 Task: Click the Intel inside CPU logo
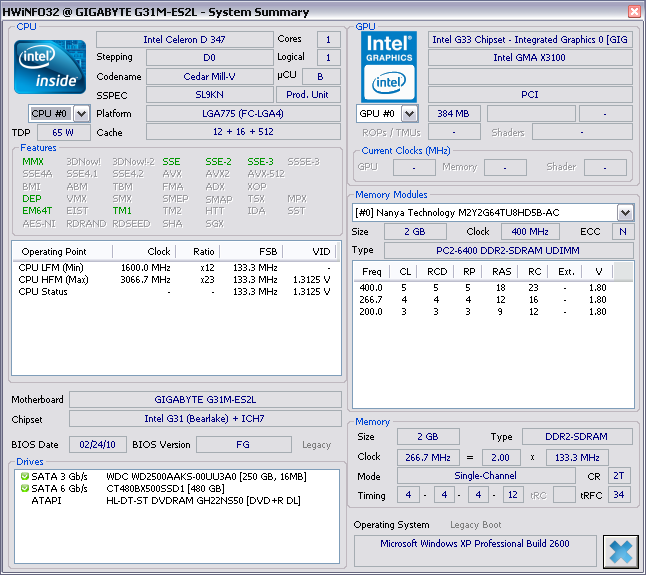click(x=50, y=67)
